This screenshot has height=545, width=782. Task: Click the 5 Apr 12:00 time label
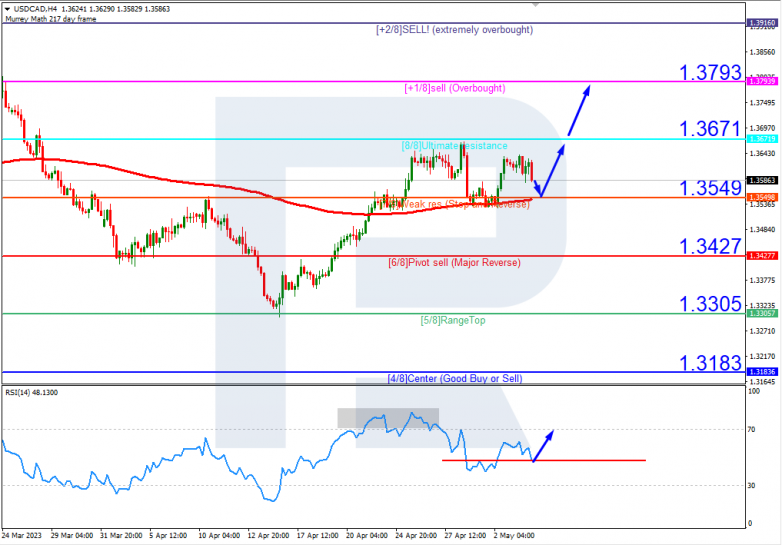169,536
